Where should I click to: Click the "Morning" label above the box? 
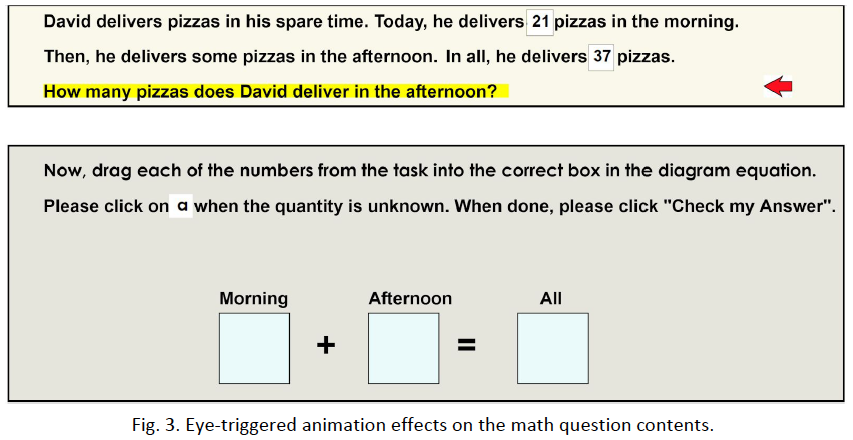253,298
